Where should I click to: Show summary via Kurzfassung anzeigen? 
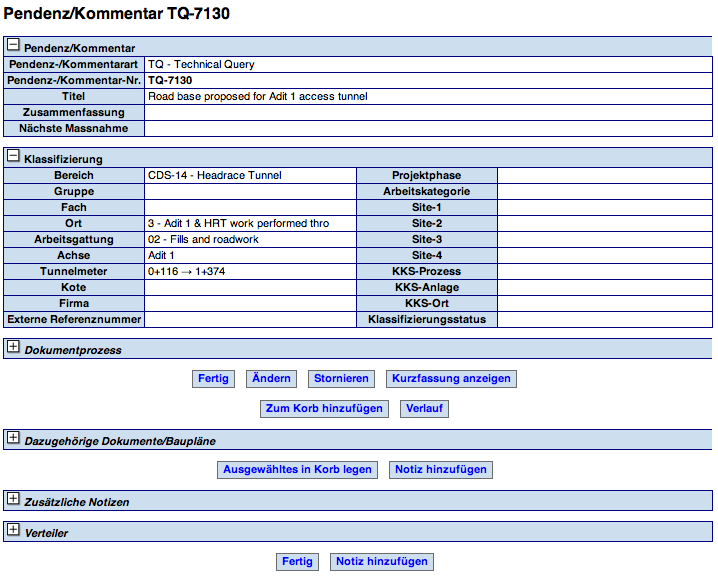(451, 379)
